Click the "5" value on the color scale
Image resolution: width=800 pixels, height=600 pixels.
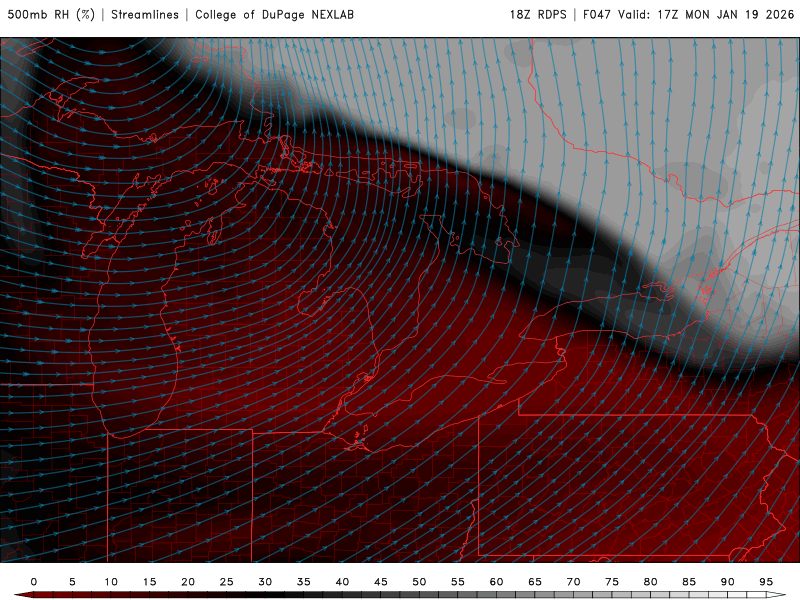click(x=72, y=582)
